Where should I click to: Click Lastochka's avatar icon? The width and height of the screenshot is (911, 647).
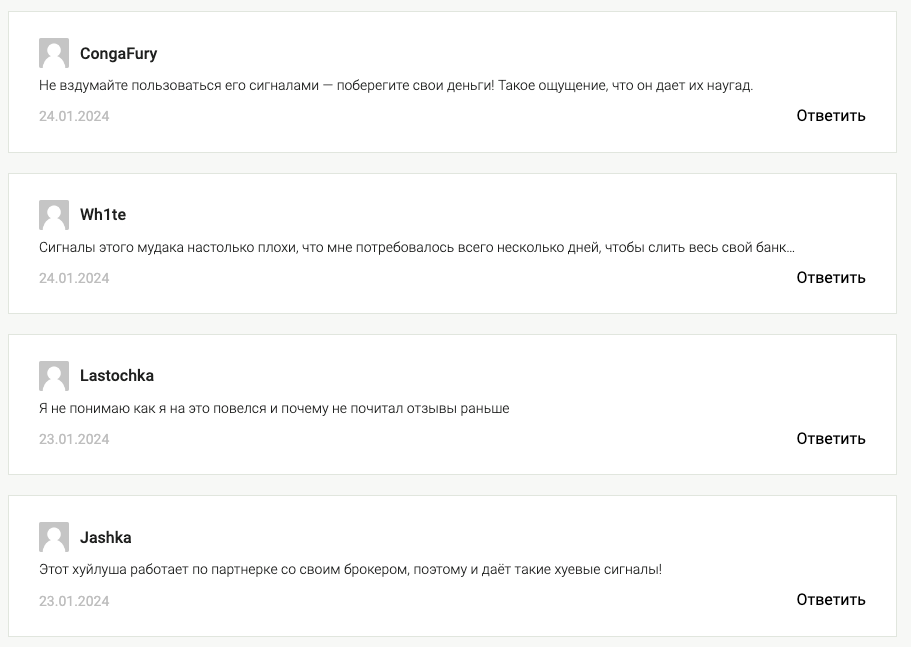click(x=54, y=376)
